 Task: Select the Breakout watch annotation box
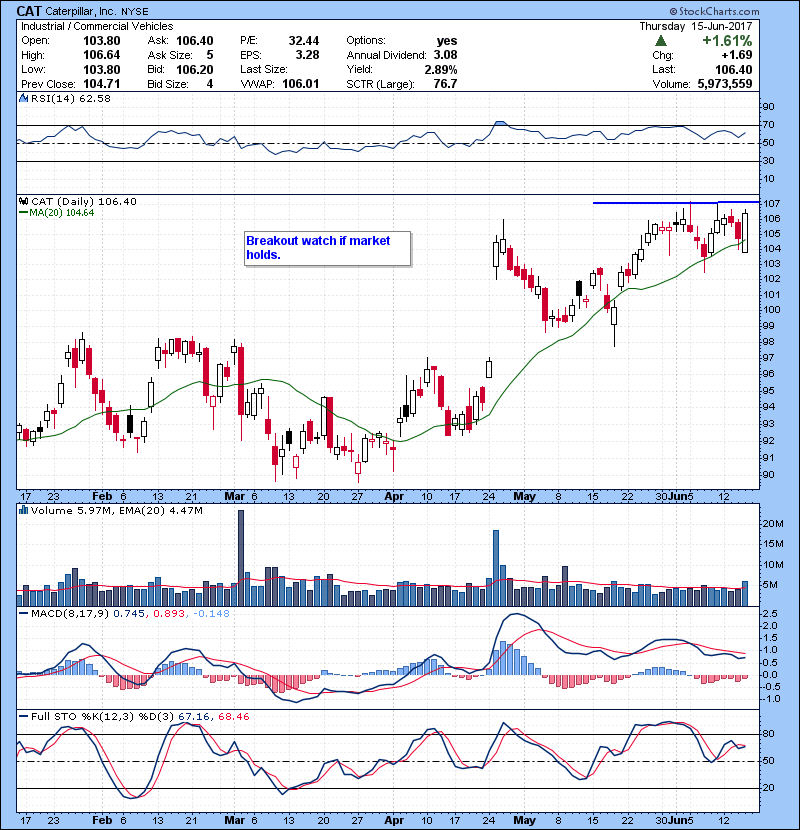(x=327, y=248)
